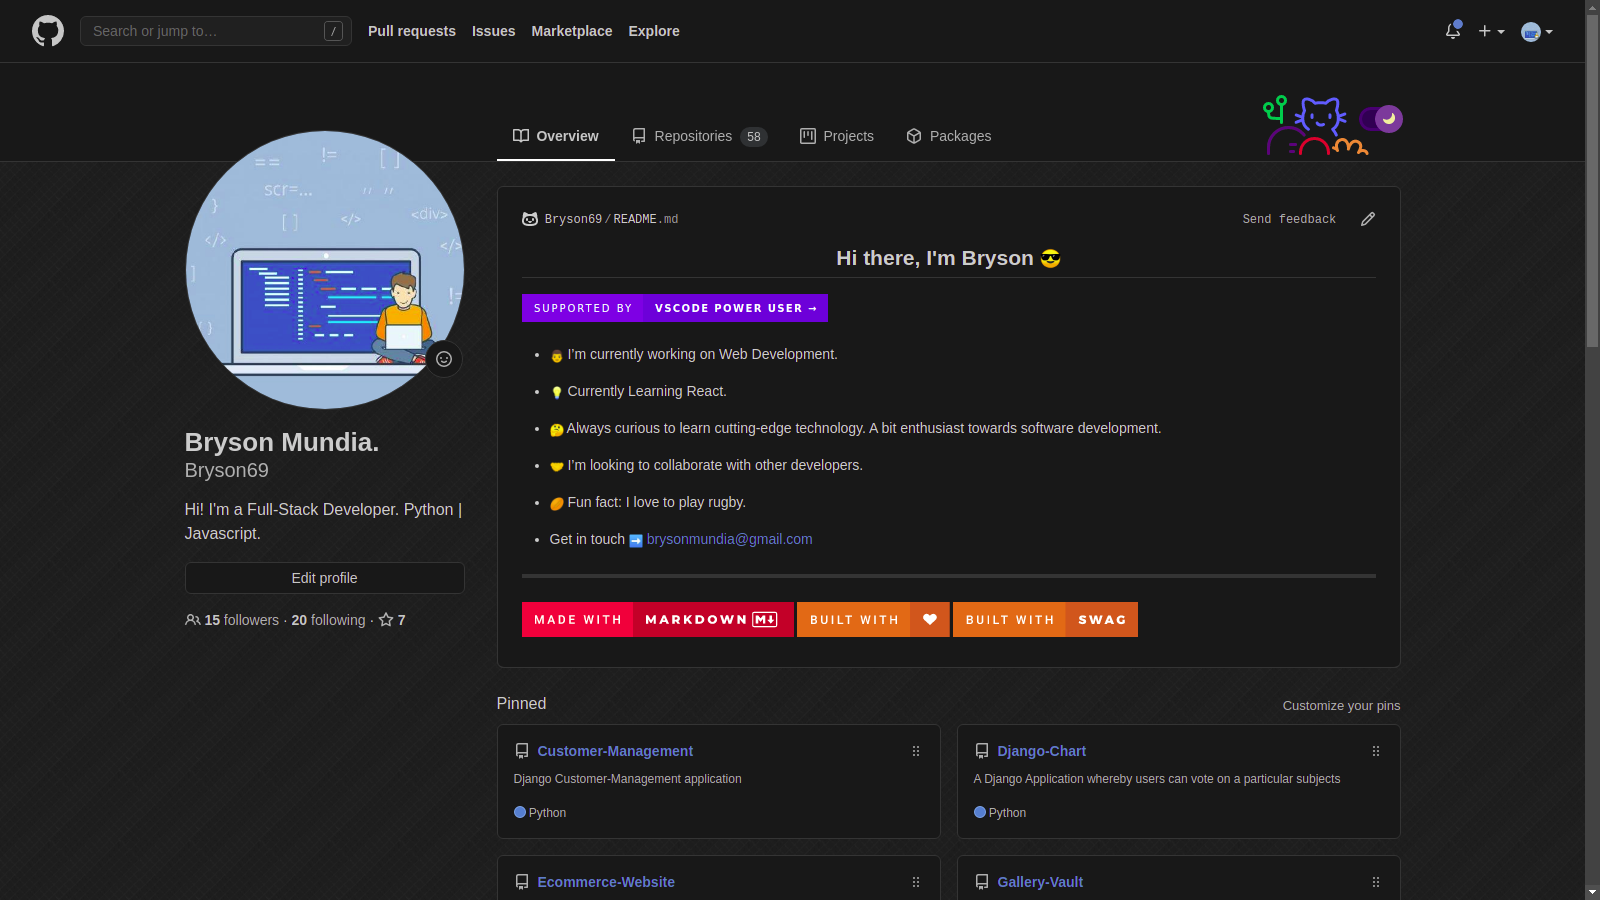
Task: Grab the Gallery-Vault pin reorder handle
Action: click(1376, 882)
